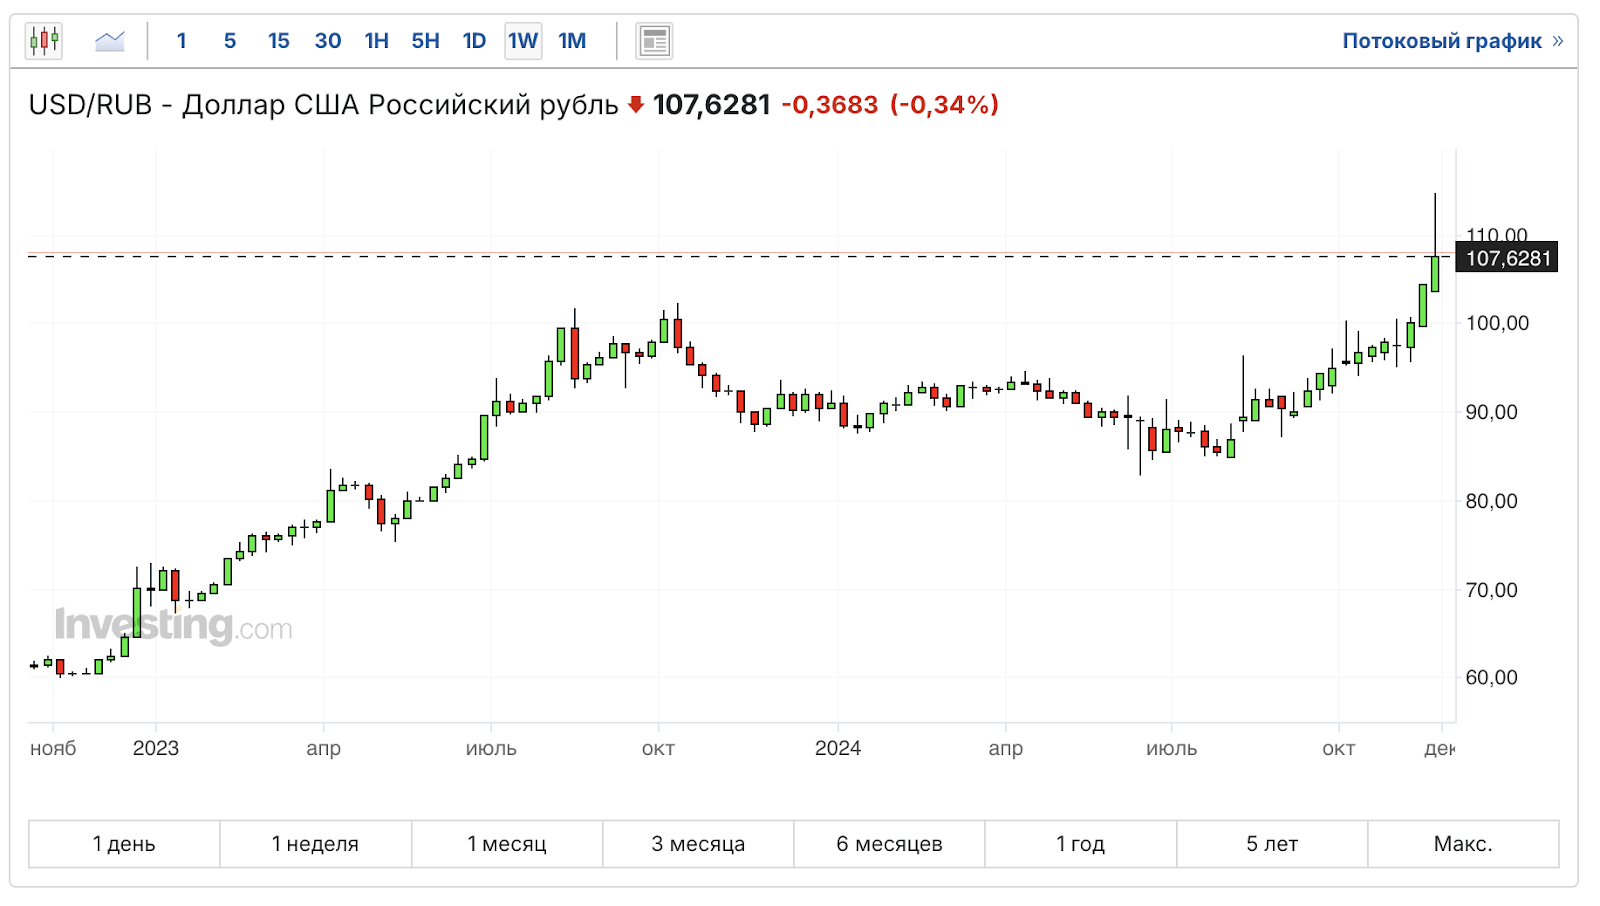Click the 80,00 price axis label
Image resolution: width=1600 pixels, height=906 pixels.
coord(1491,501)
